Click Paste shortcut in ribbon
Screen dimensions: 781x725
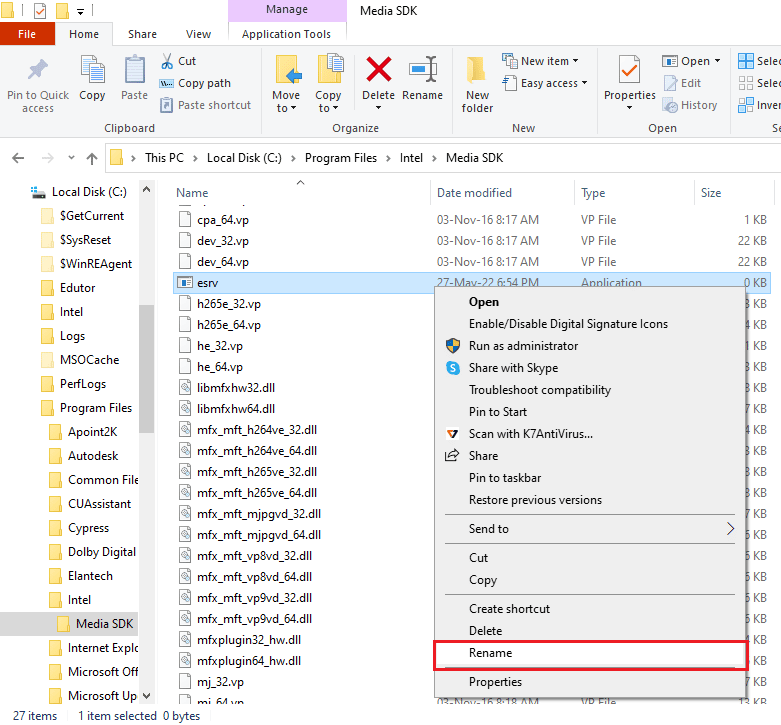205,105
